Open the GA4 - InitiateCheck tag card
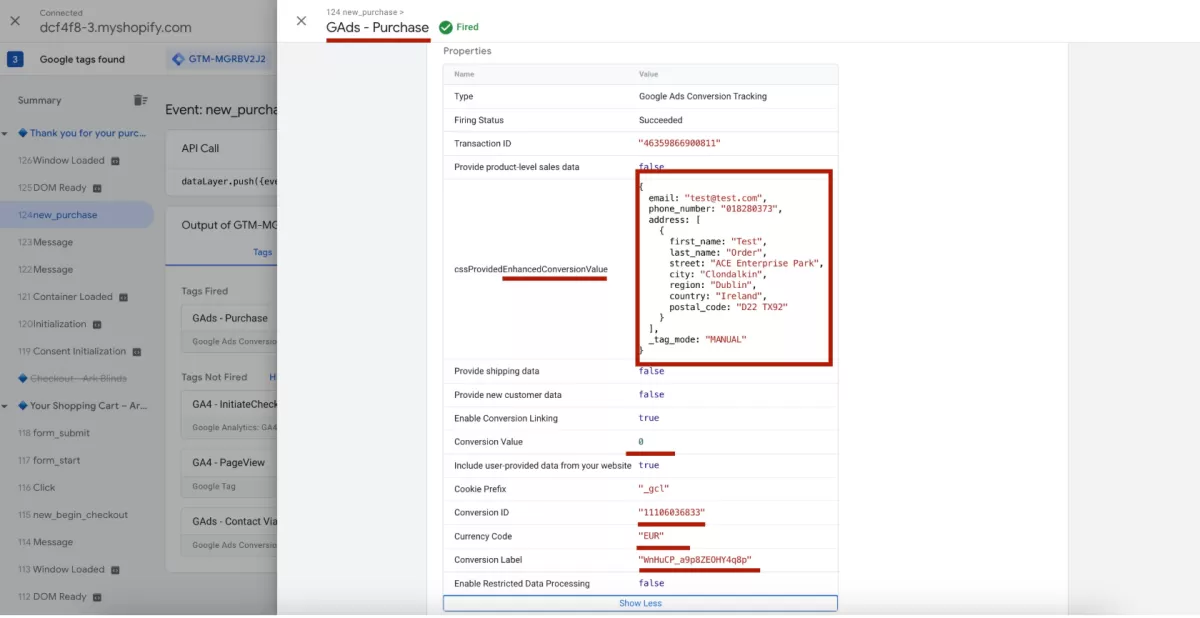1200x618 pixels. 229,415
